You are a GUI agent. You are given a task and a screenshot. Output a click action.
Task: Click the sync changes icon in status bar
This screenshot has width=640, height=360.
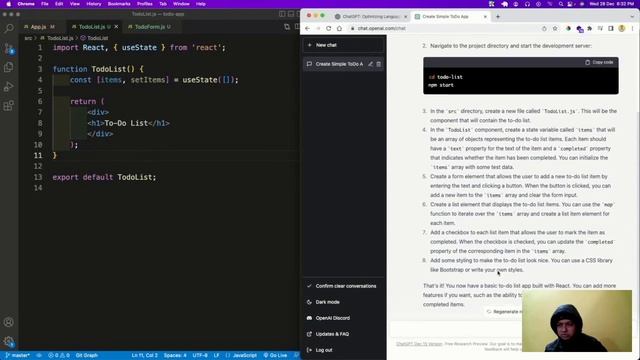[39, 356]
